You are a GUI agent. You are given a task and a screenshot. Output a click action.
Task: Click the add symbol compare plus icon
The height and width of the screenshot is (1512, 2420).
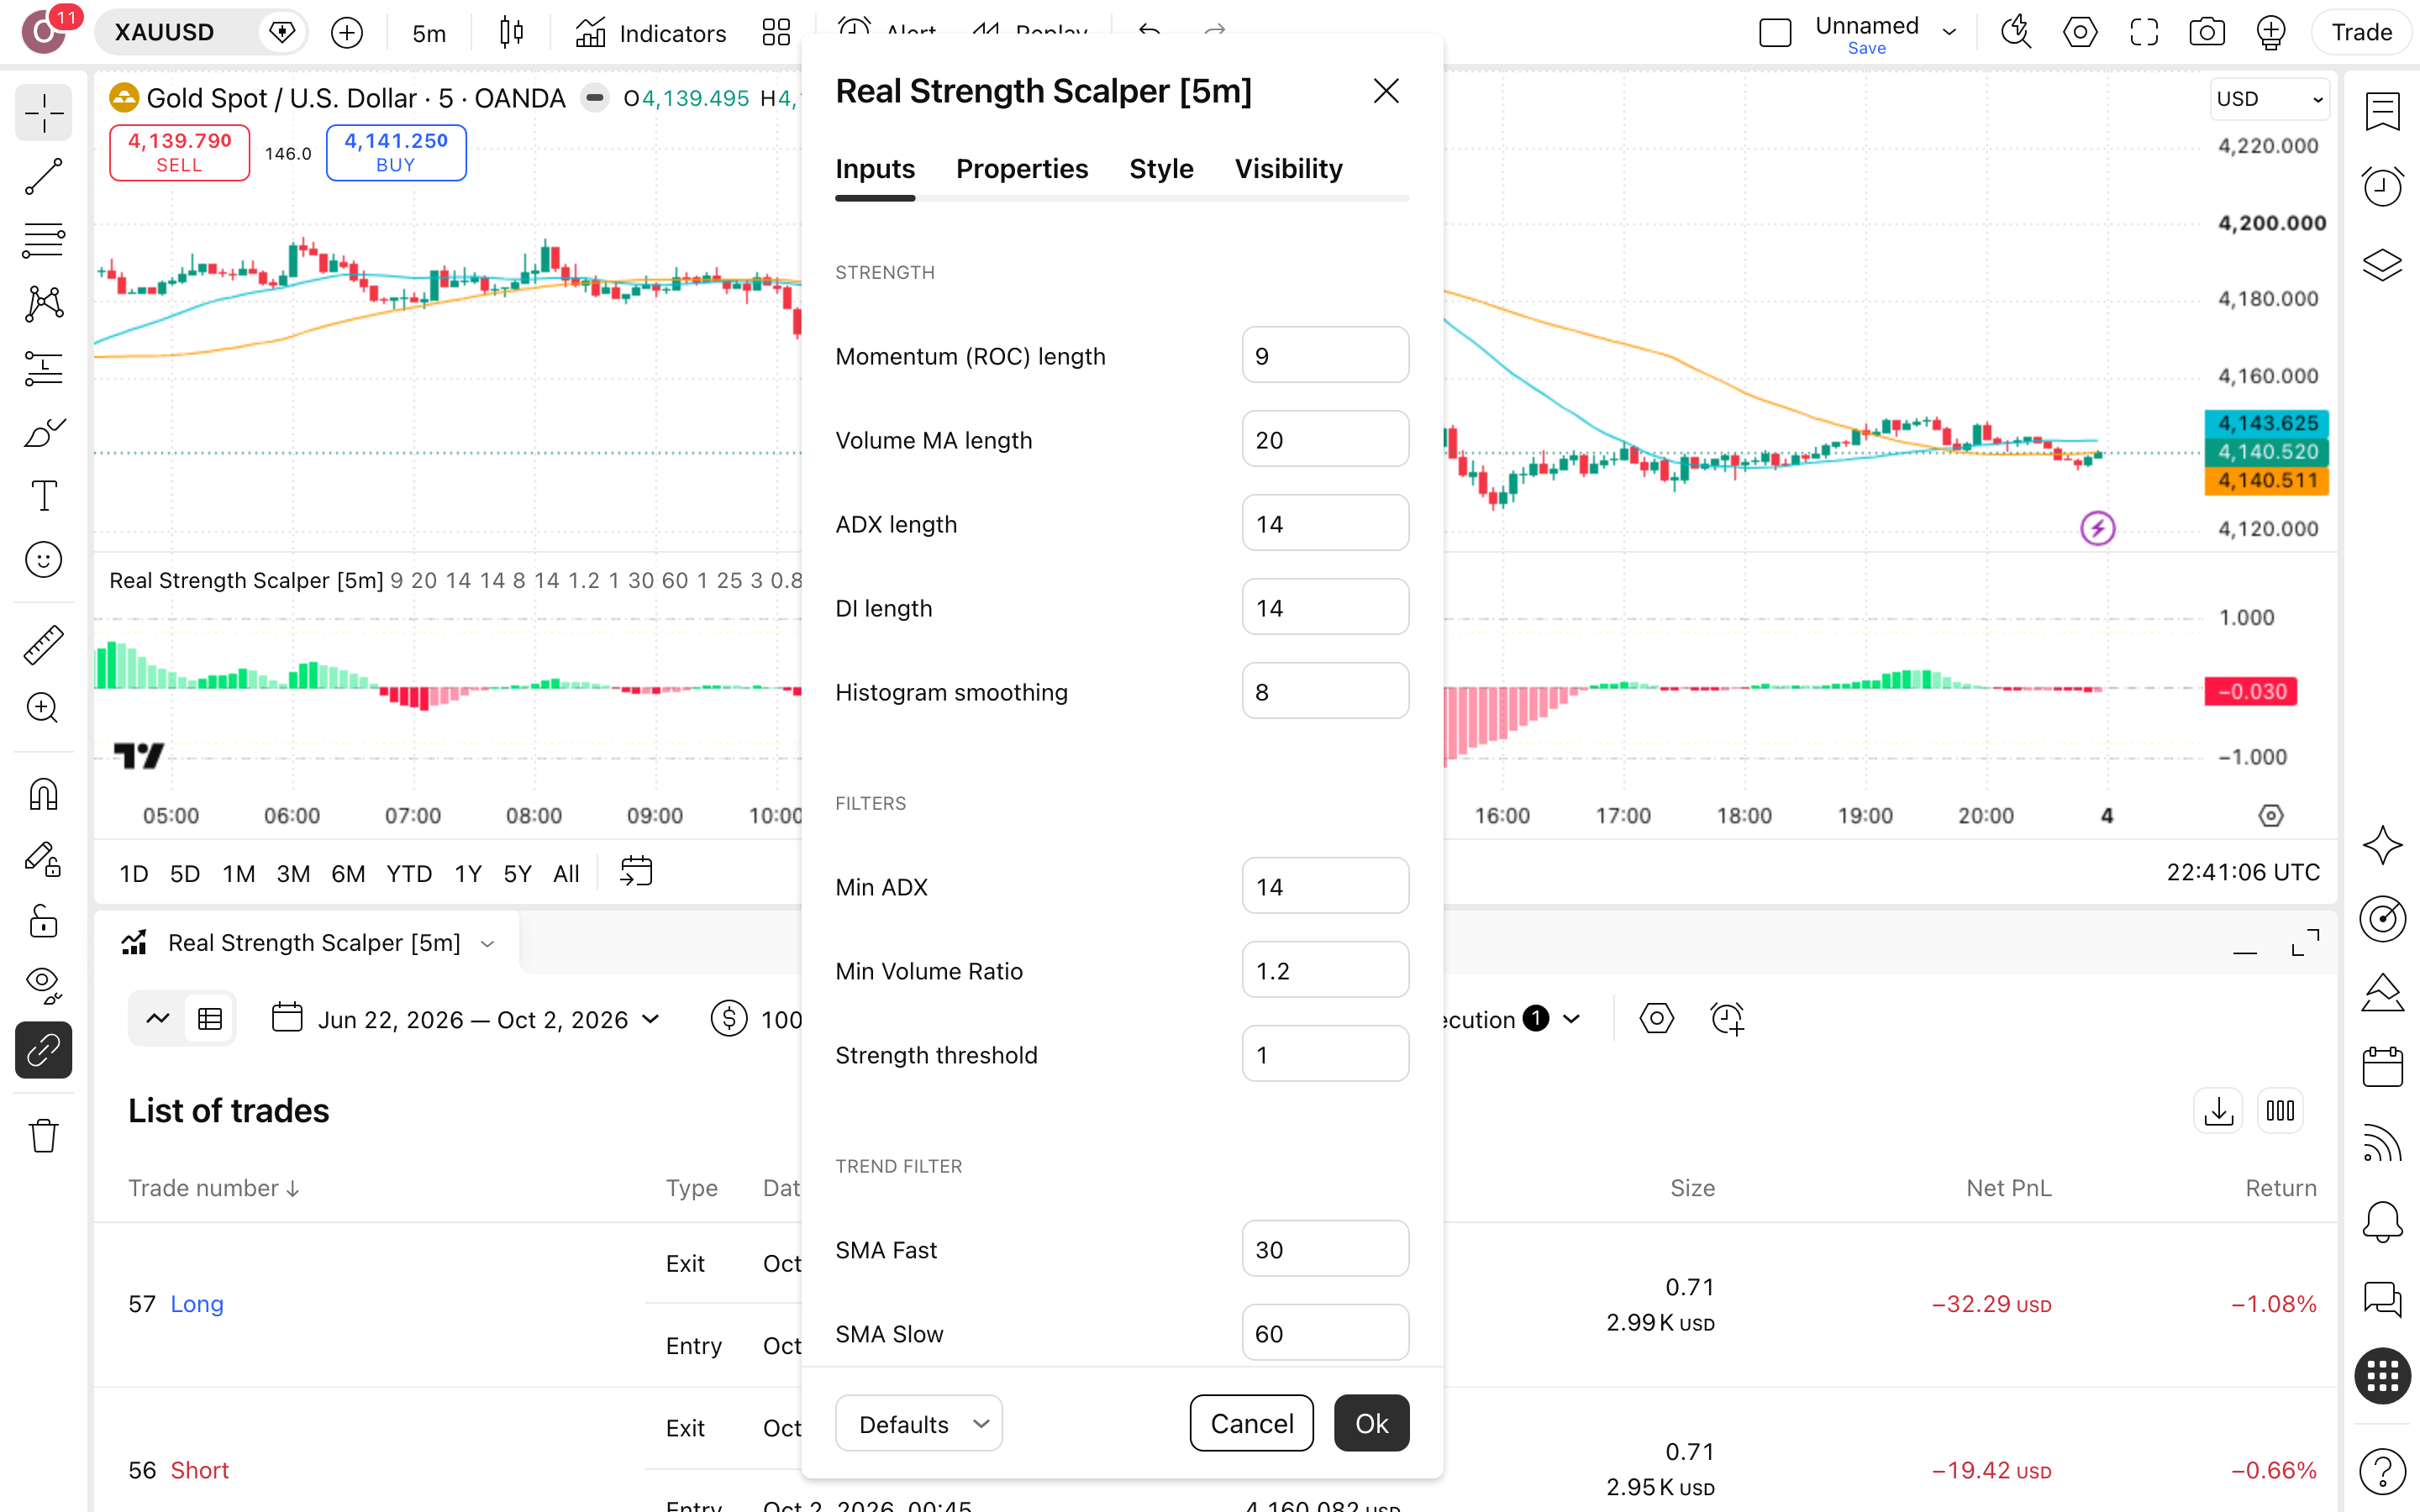tap(347, 33)
